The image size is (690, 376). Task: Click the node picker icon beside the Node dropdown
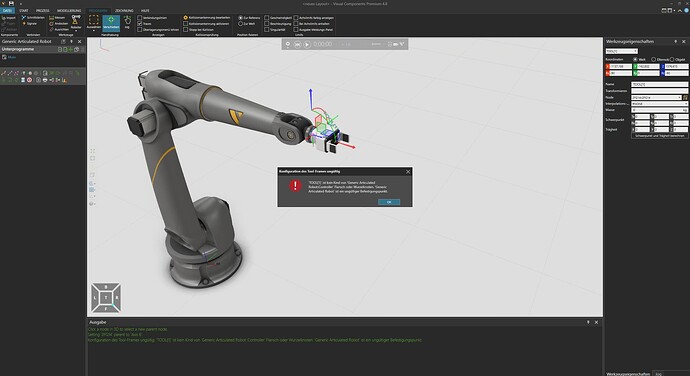tap(685, 97)
